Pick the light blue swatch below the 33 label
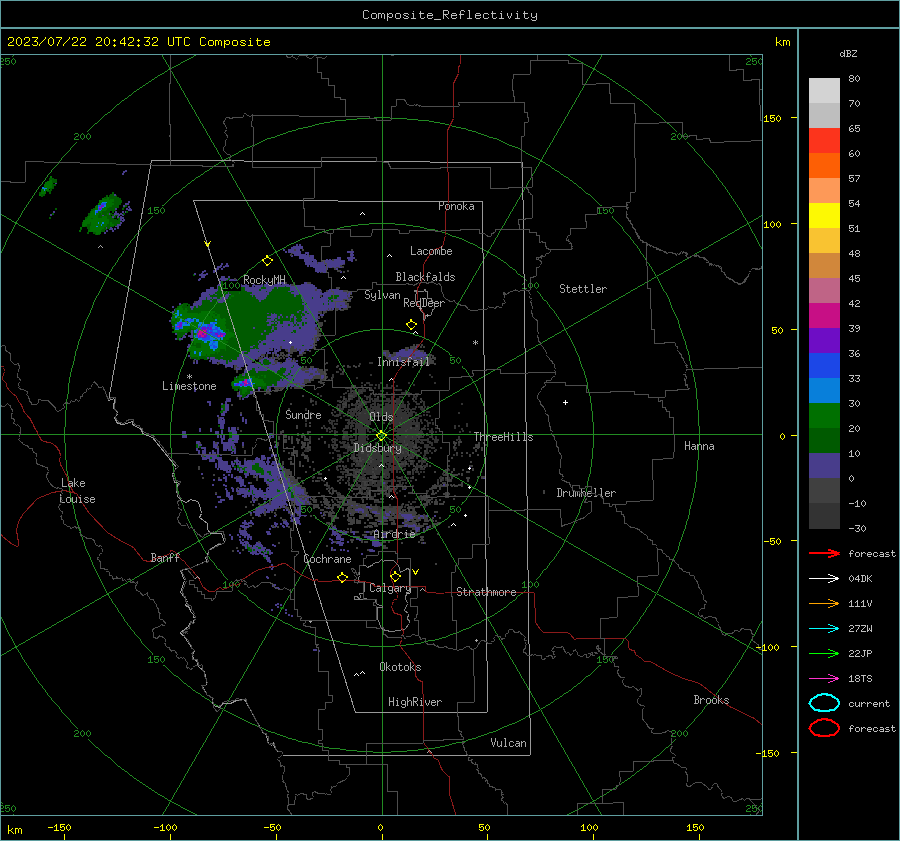The image size is (900, 841). click(x=824, y=391)
